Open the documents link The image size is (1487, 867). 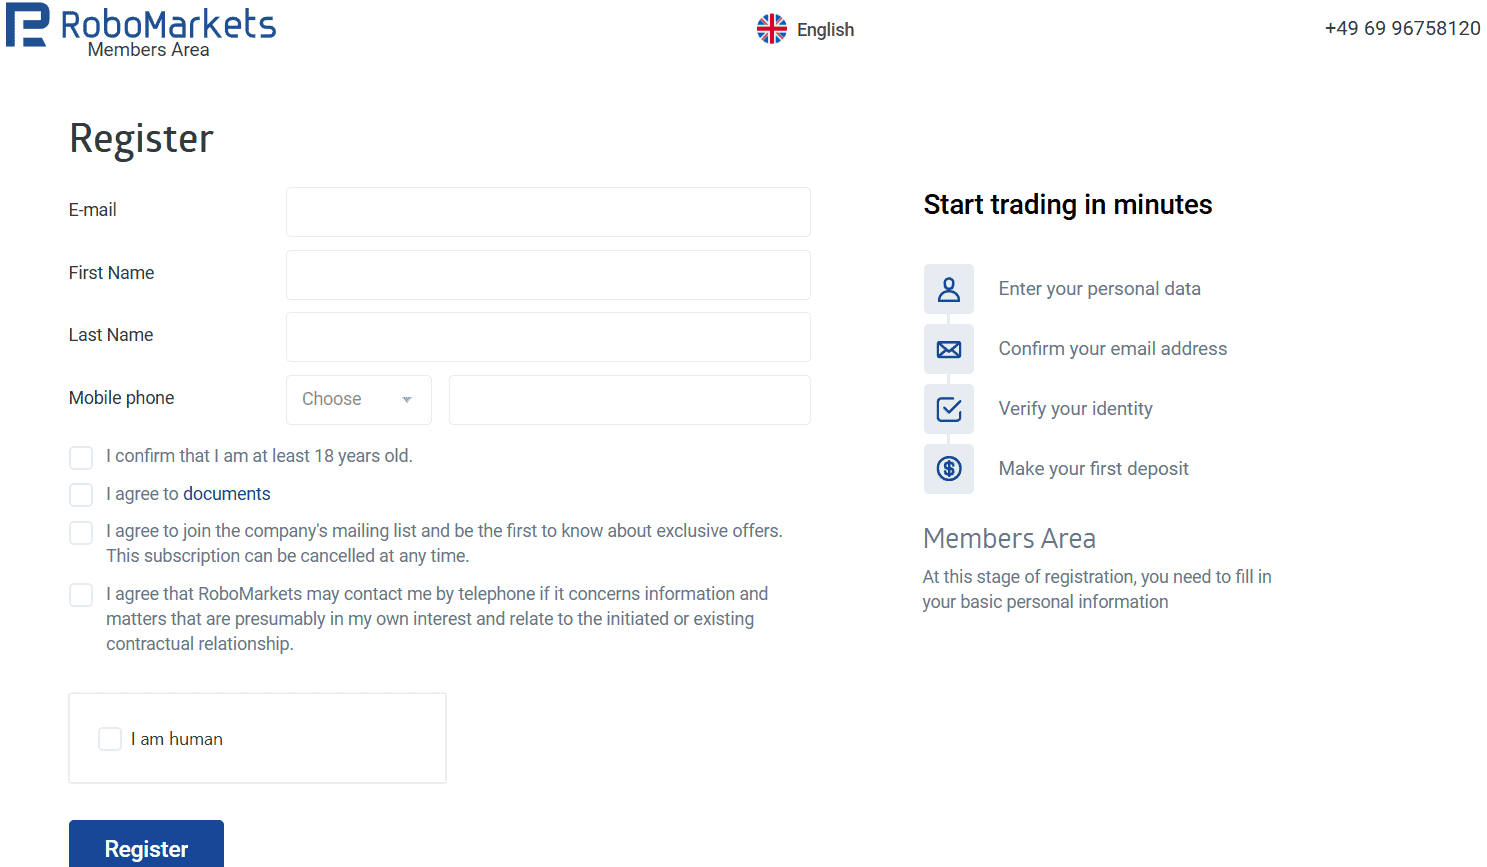226,493
